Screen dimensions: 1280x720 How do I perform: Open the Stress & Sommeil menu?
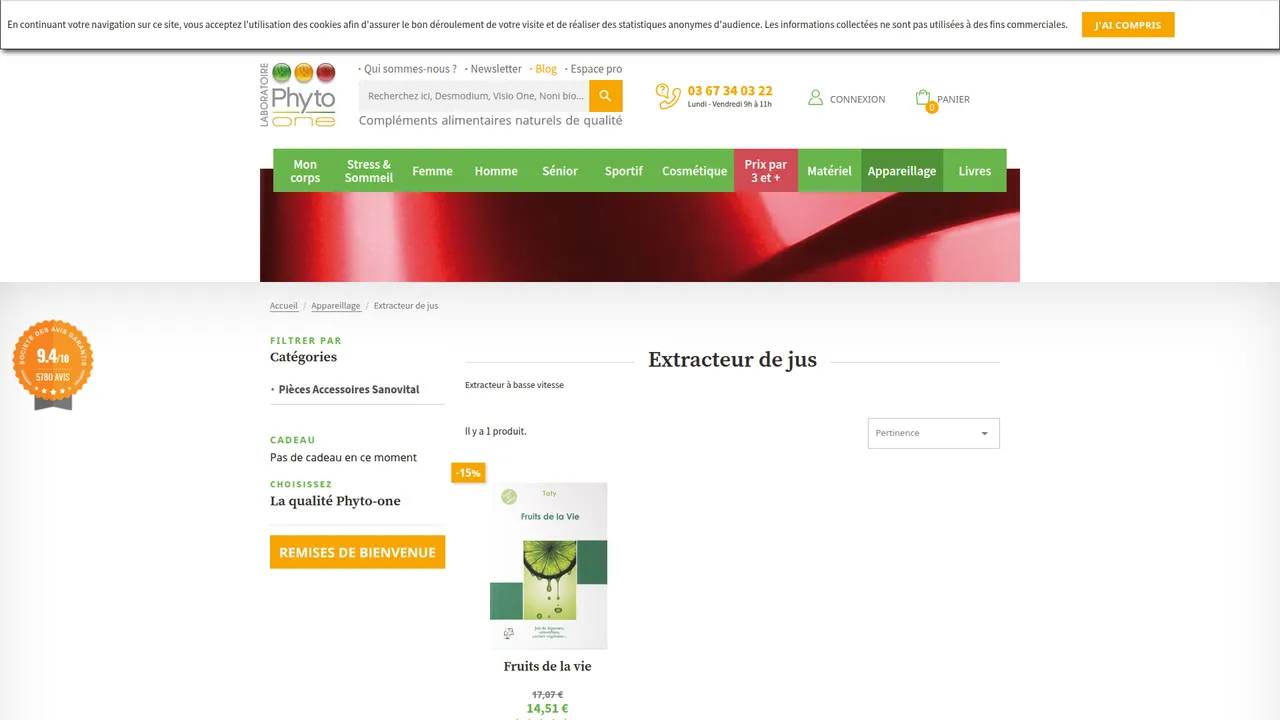369,171
